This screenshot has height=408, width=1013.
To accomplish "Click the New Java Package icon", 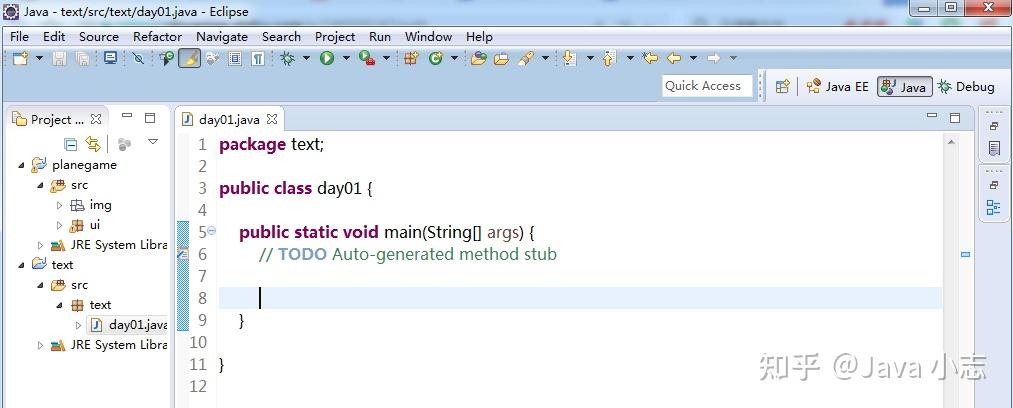I will 412,59.
